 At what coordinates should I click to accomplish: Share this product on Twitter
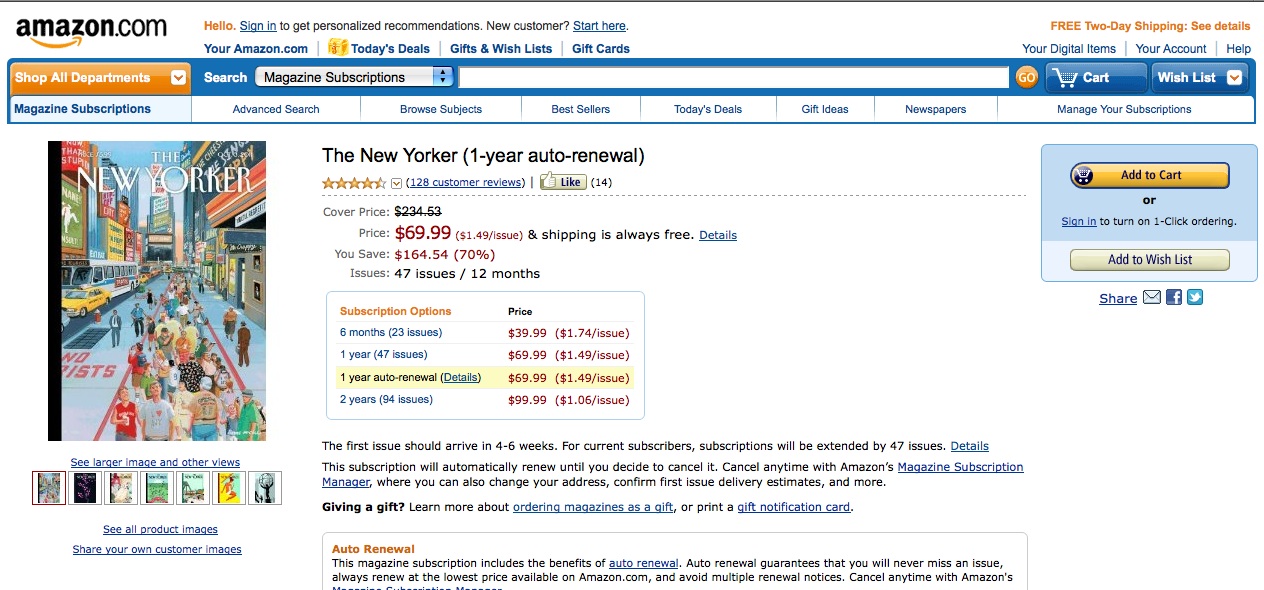(1194, 297)
